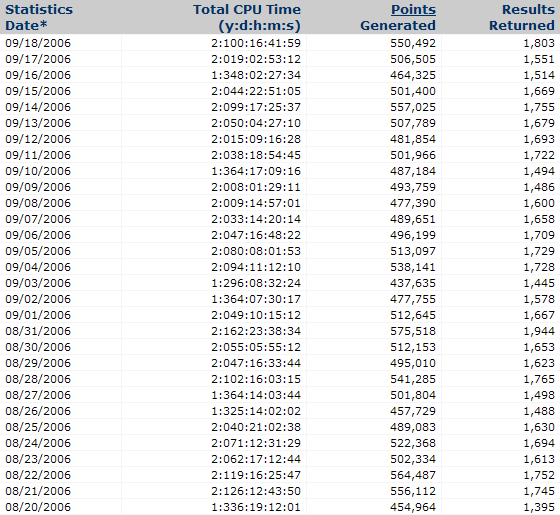Select the 08/20/2006 date cell

(38, 507)
